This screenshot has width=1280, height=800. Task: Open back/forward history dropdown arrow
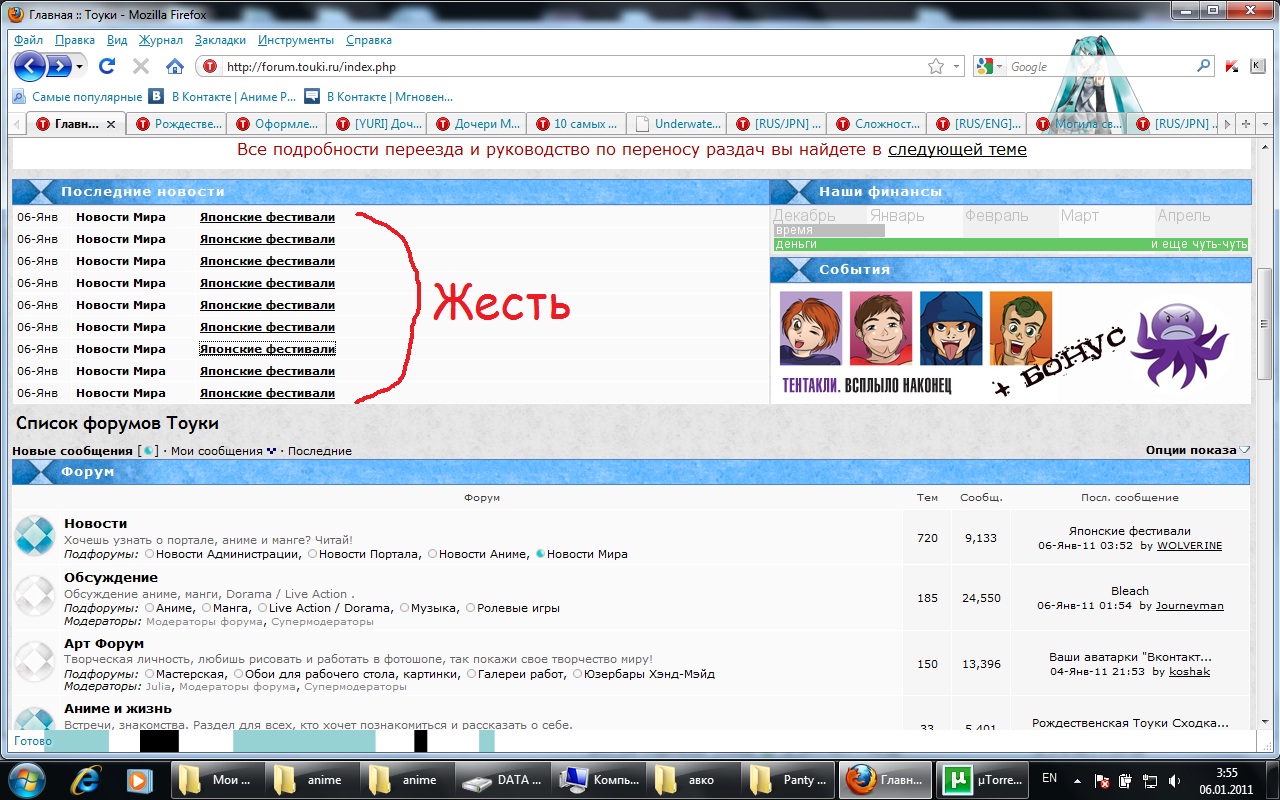[81, 67]
